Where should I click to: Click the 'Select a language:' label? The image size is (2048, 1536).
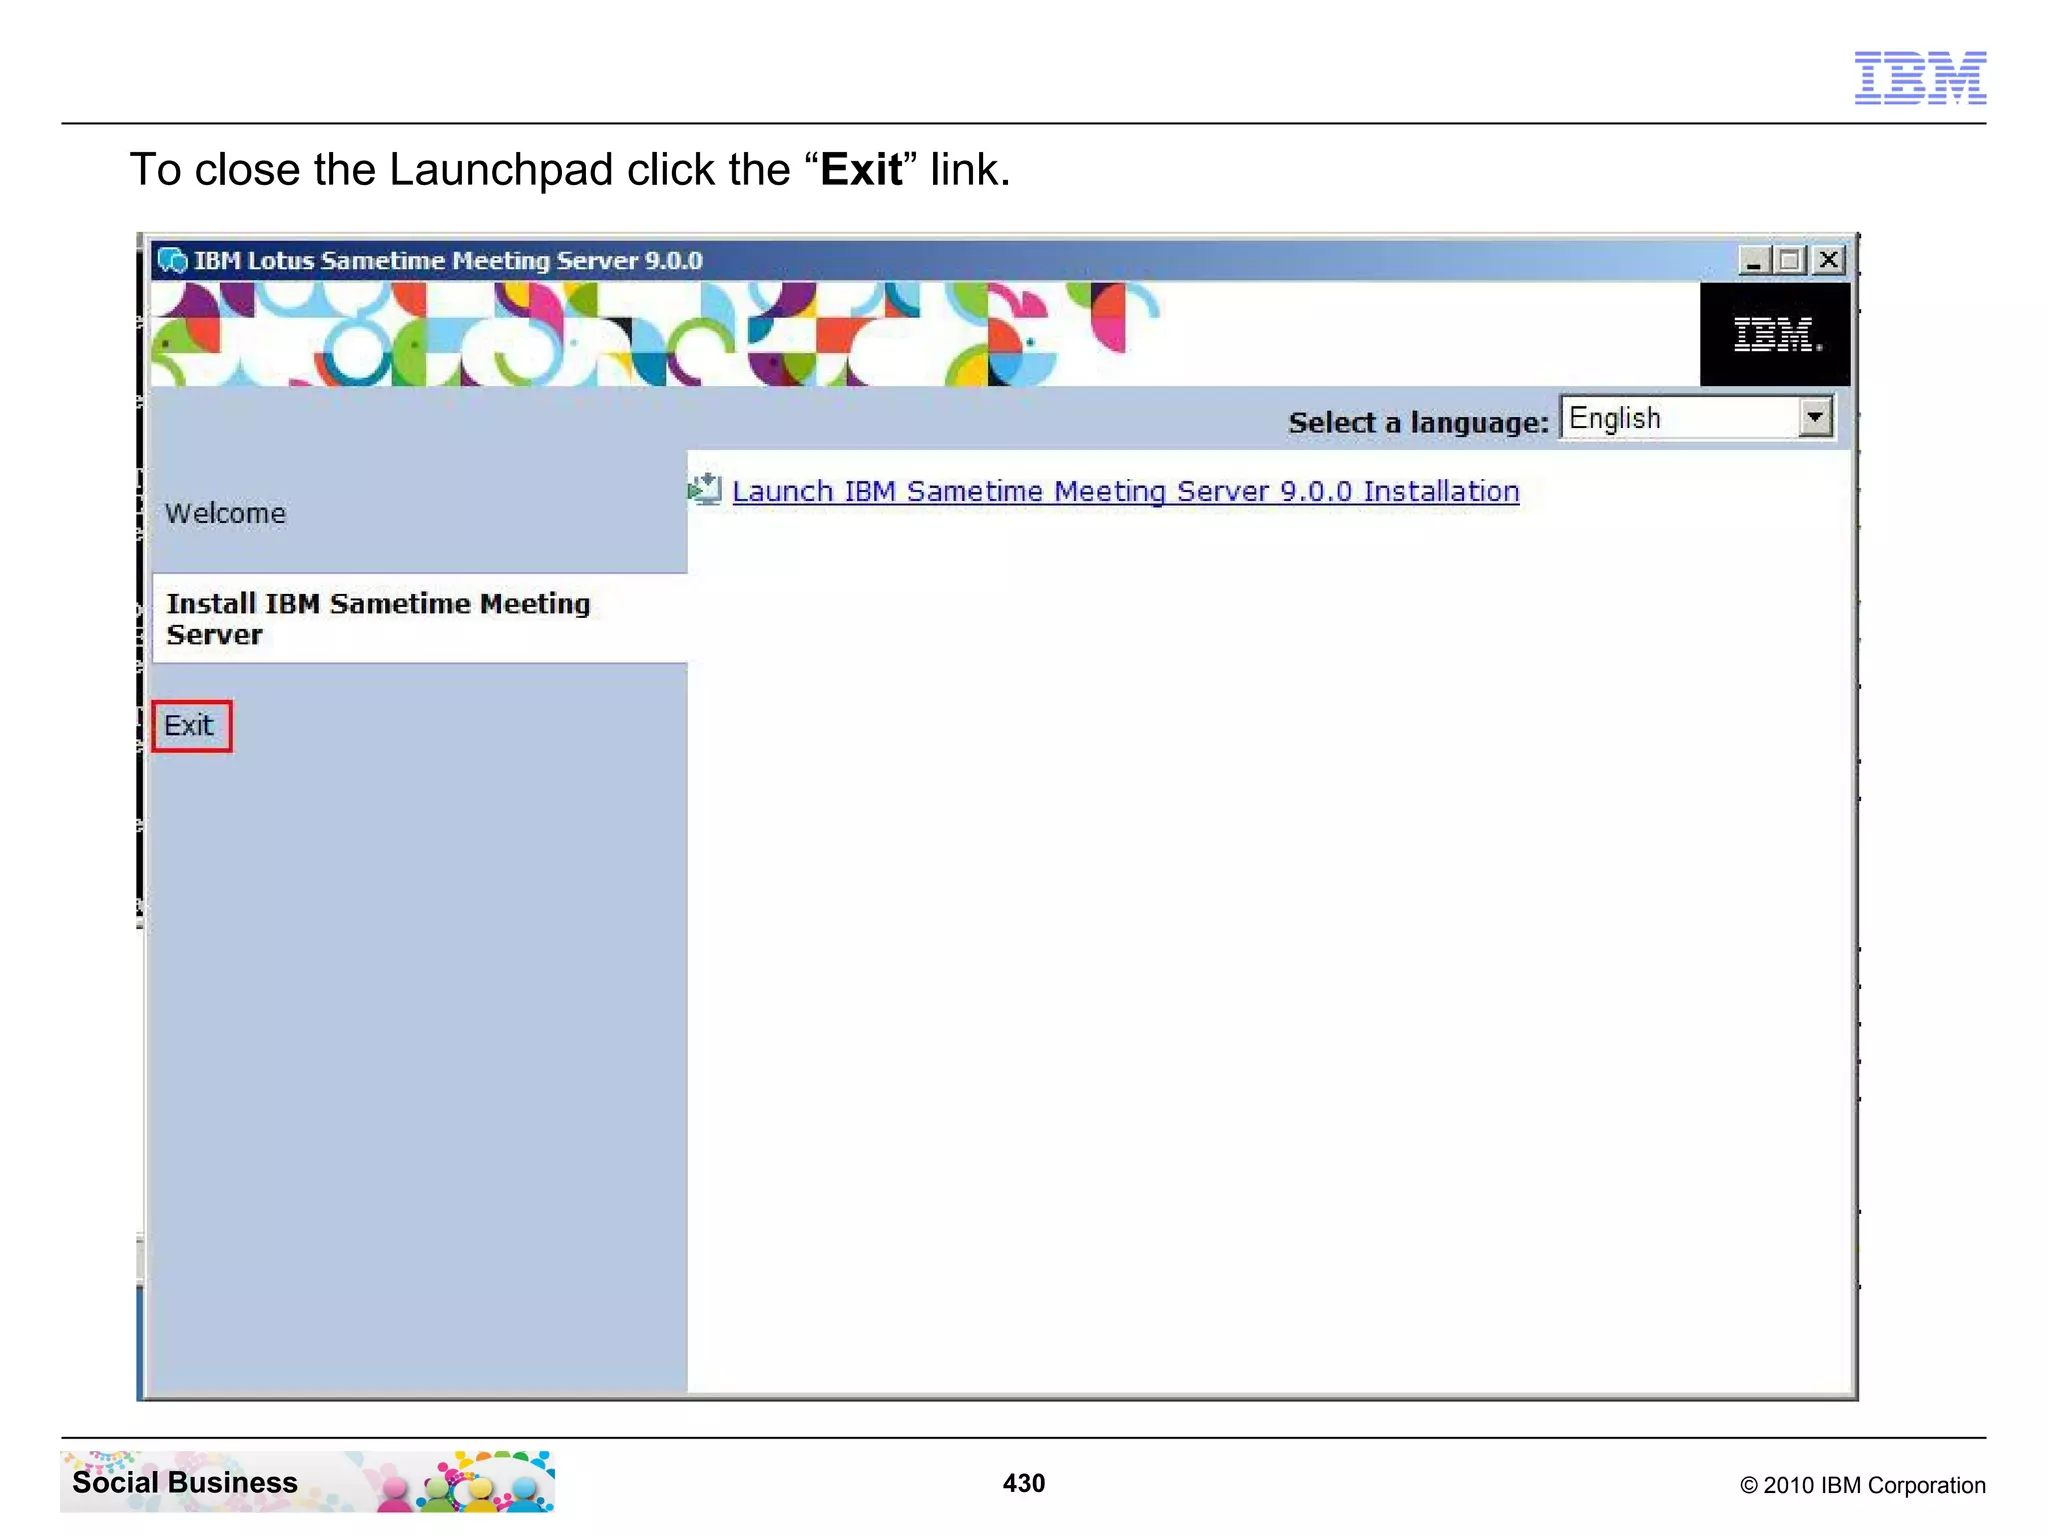tap(1418, 422)
